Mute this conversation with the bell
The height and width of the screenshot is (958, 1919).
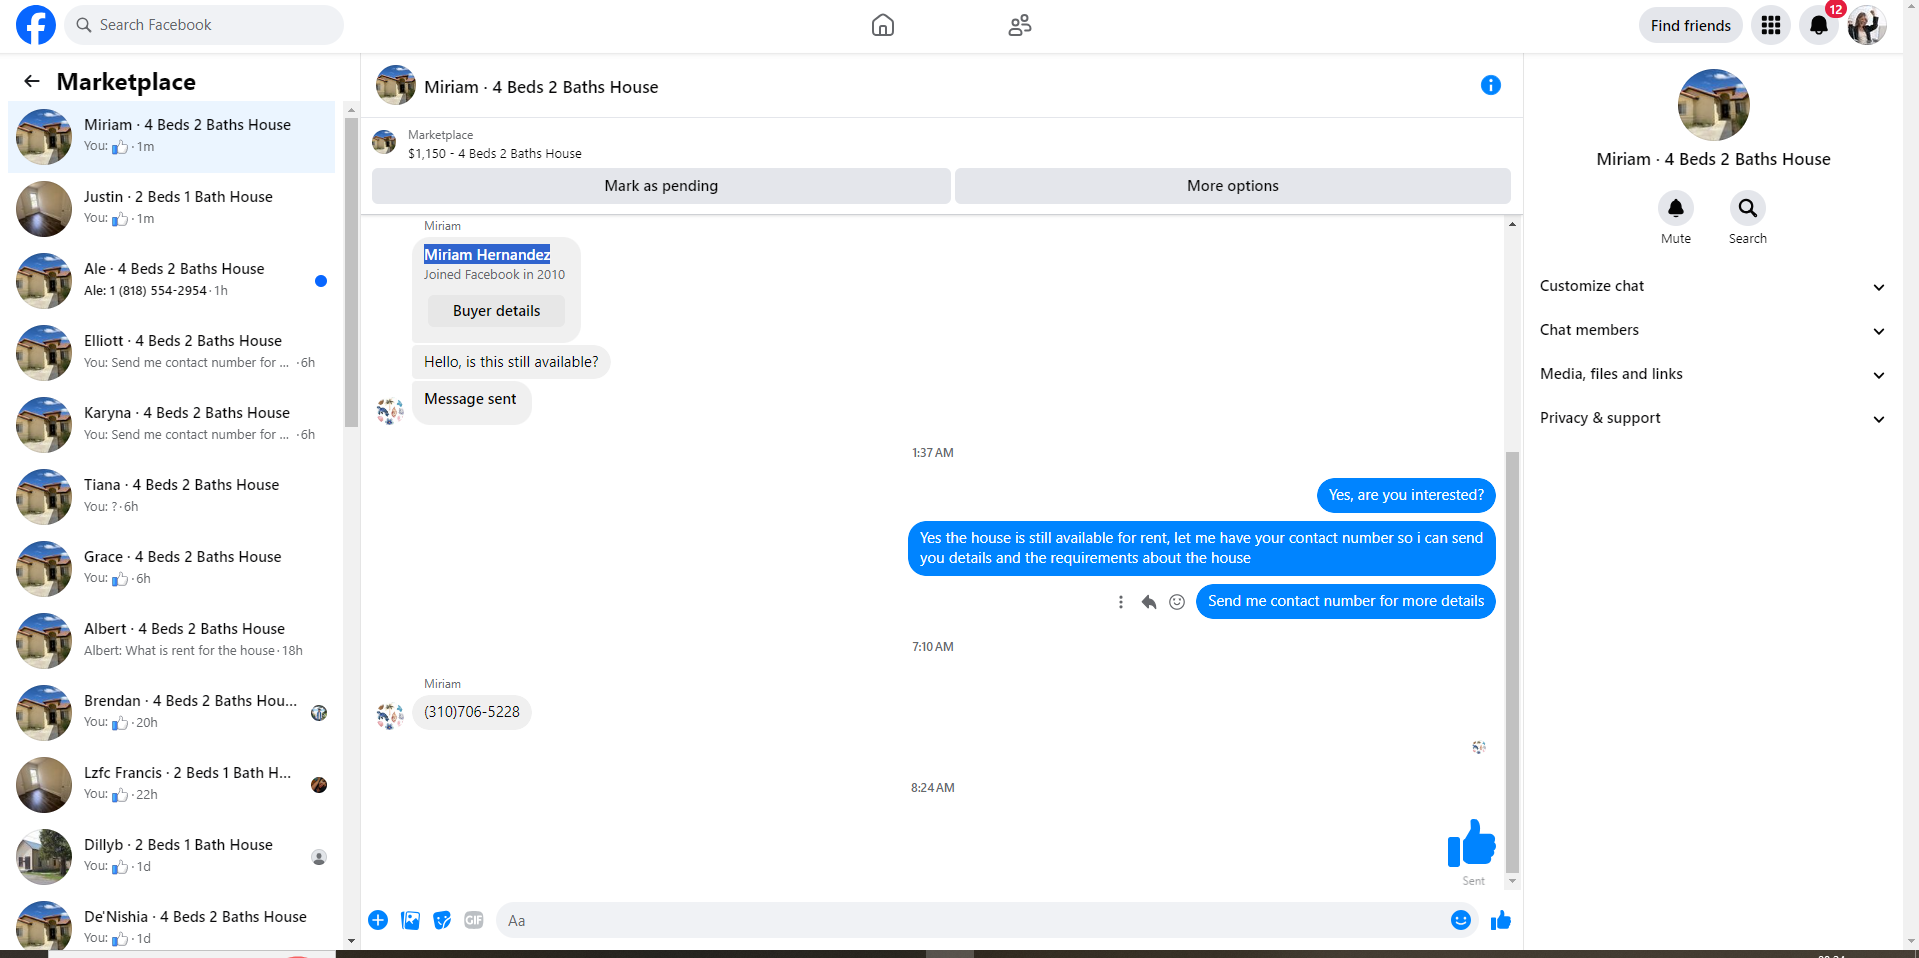point(1676,208)
